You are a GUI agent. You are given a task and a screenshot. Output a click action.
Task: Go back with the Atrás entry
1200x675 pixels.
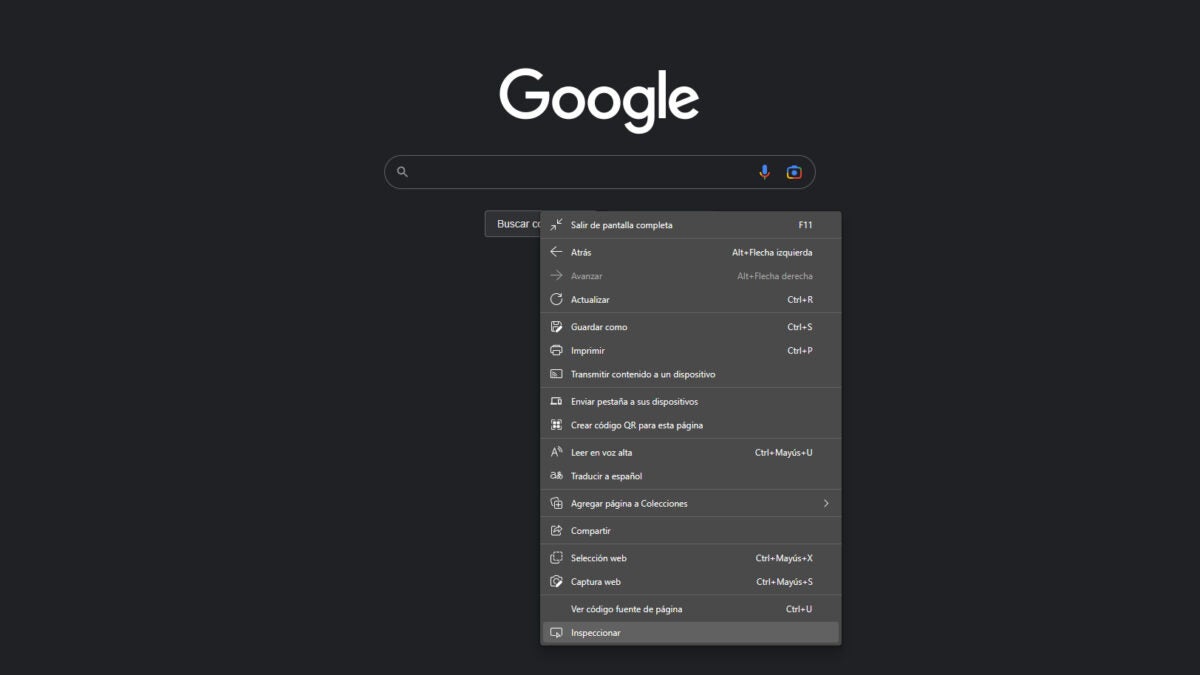click(581, 252)
